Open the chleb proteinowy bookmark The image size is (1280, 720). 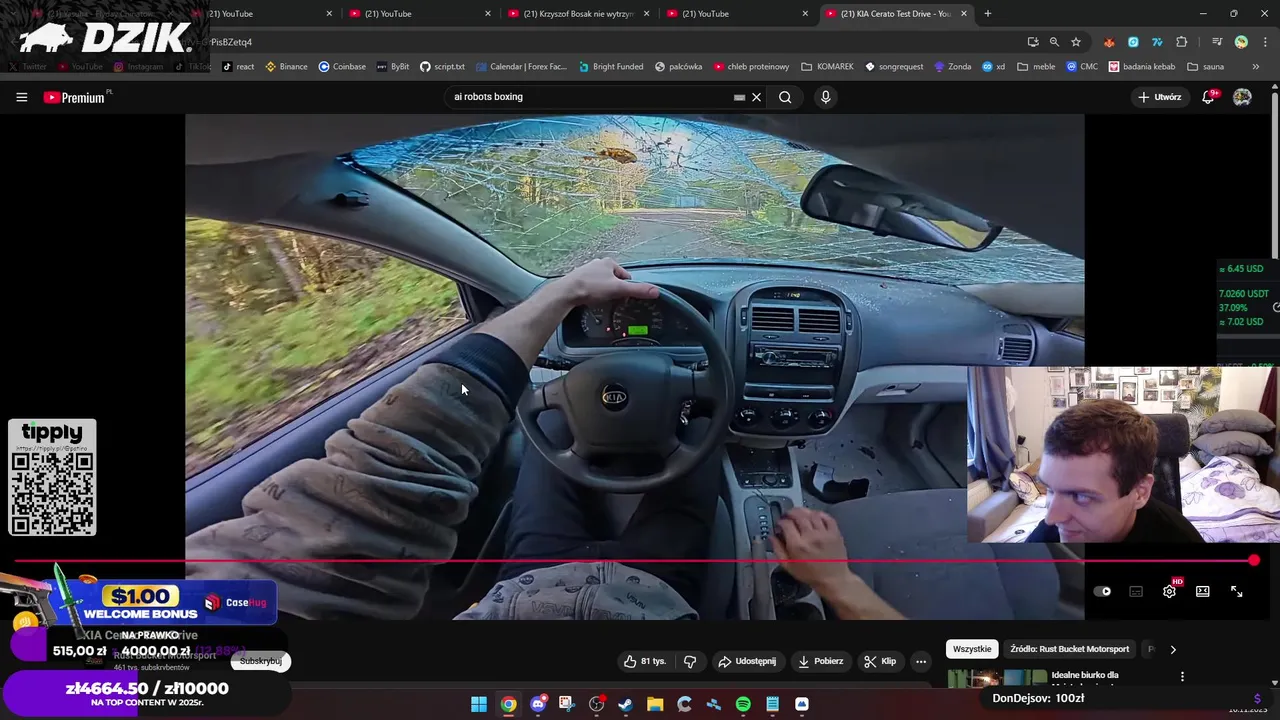(751, 67)
